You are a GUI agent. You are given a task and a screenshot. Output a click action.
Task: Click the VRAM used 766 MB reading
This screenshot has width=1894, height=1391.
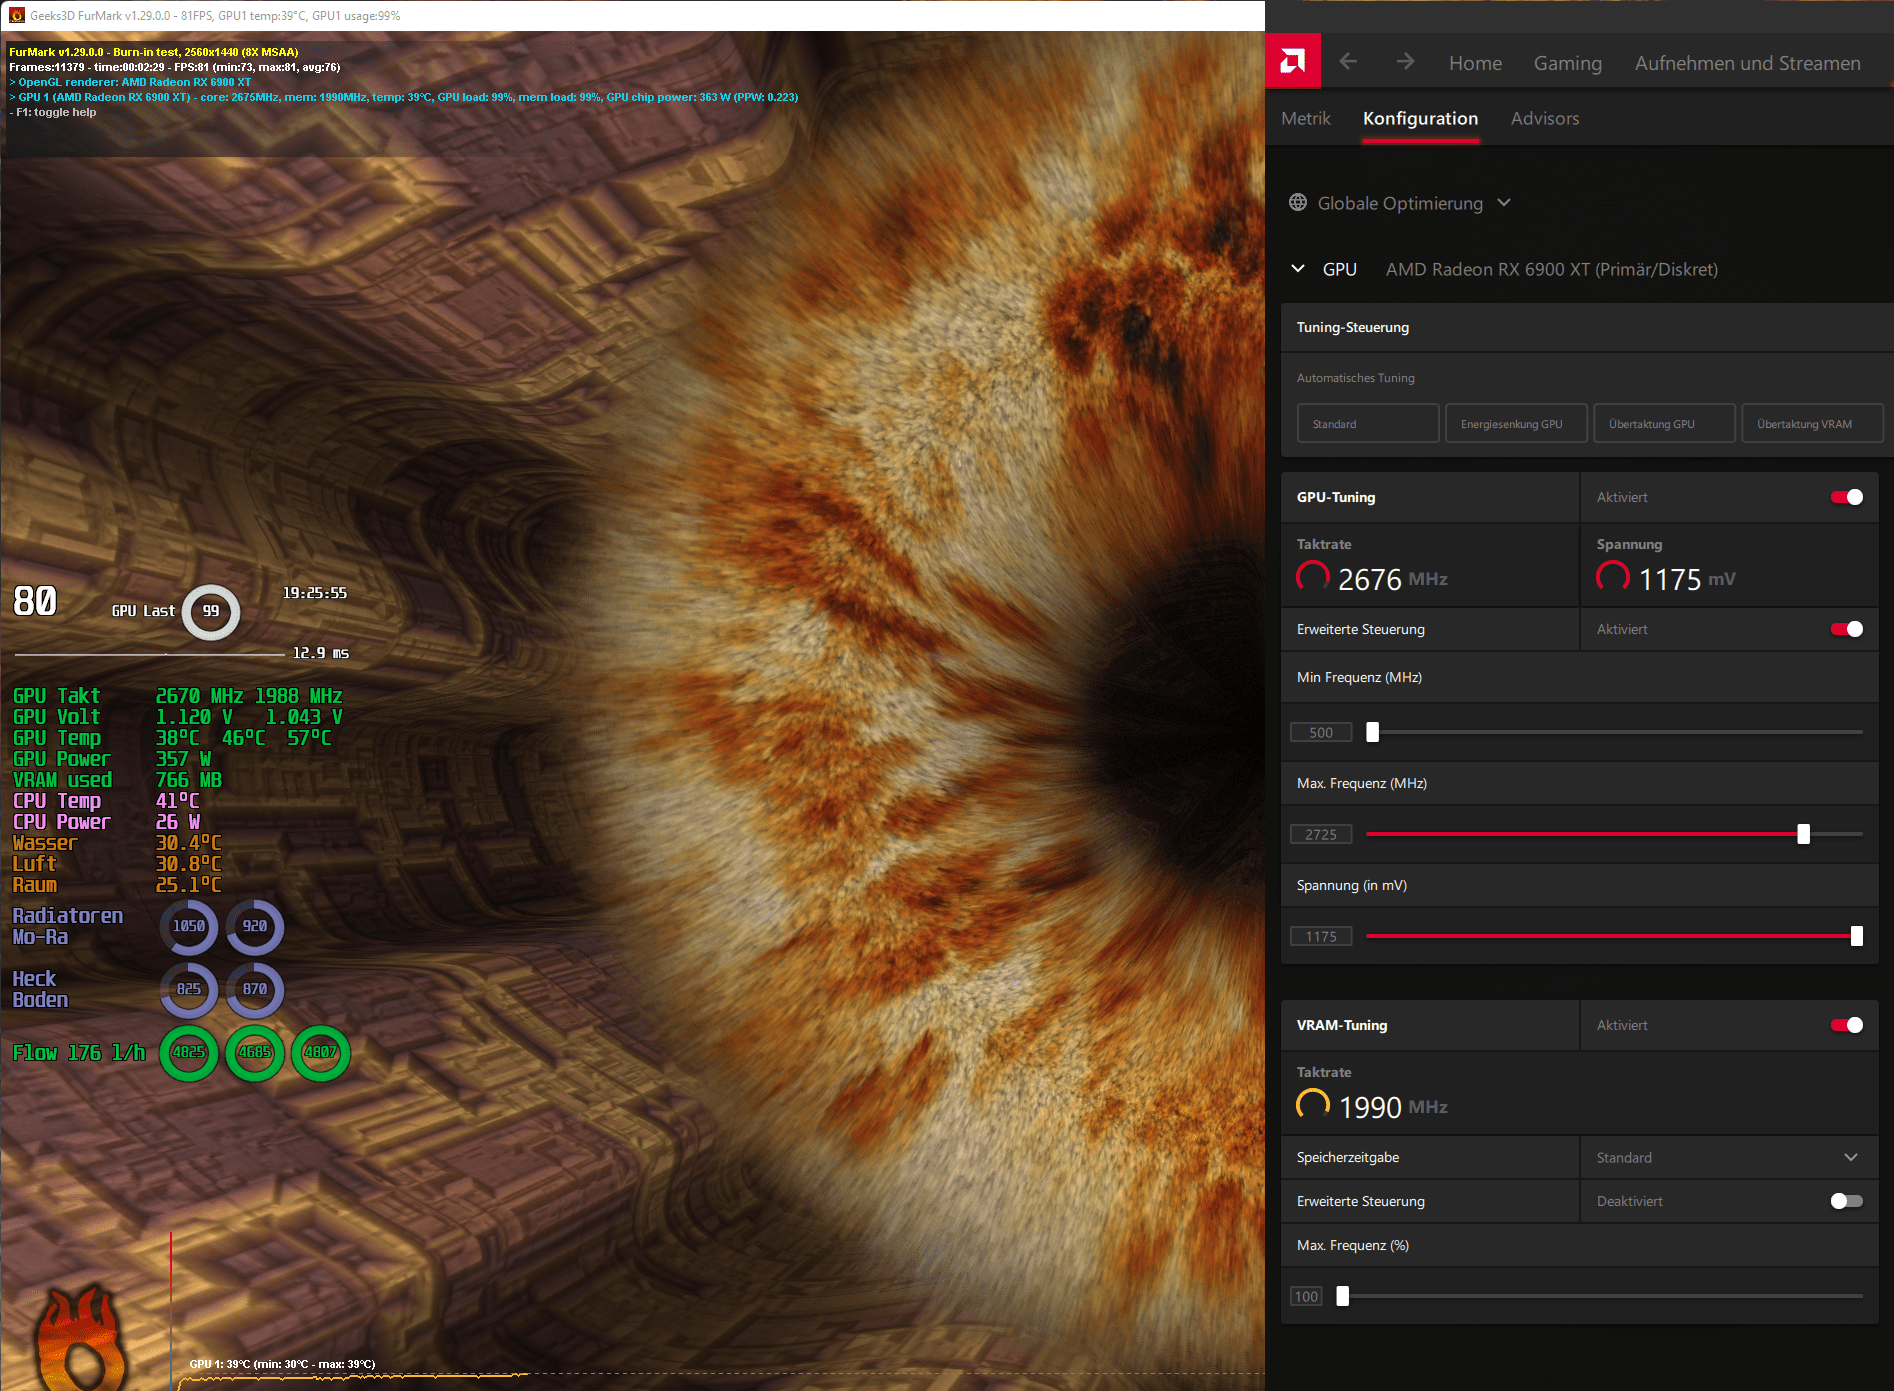pyautogui.click(x=189, y=780)
